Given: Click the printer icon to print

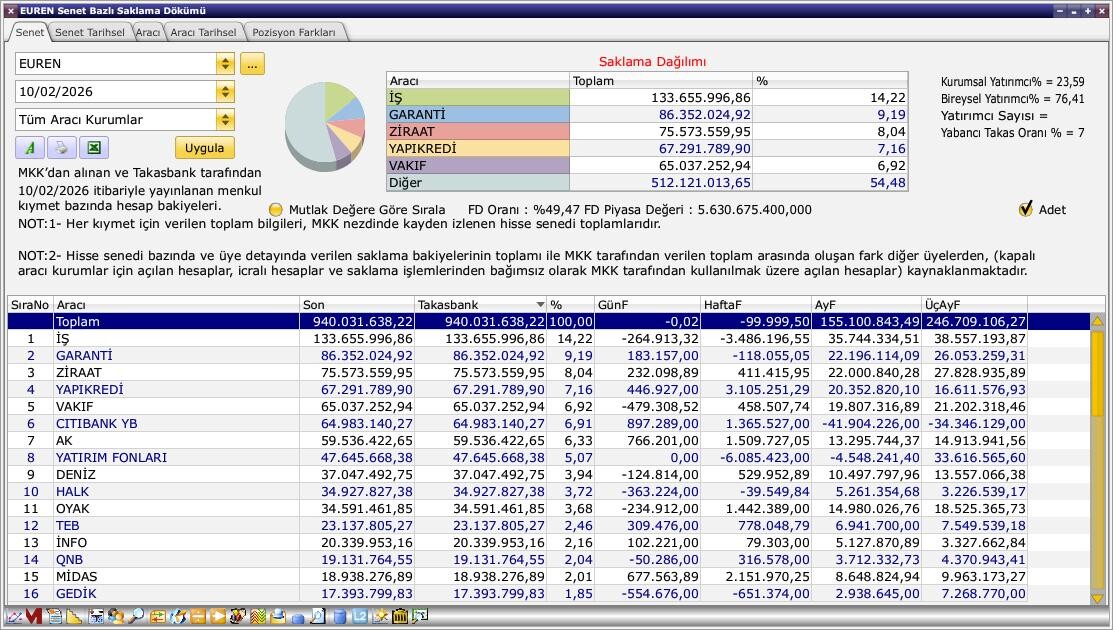Looking at the screenshot, I should click(61, 148).
